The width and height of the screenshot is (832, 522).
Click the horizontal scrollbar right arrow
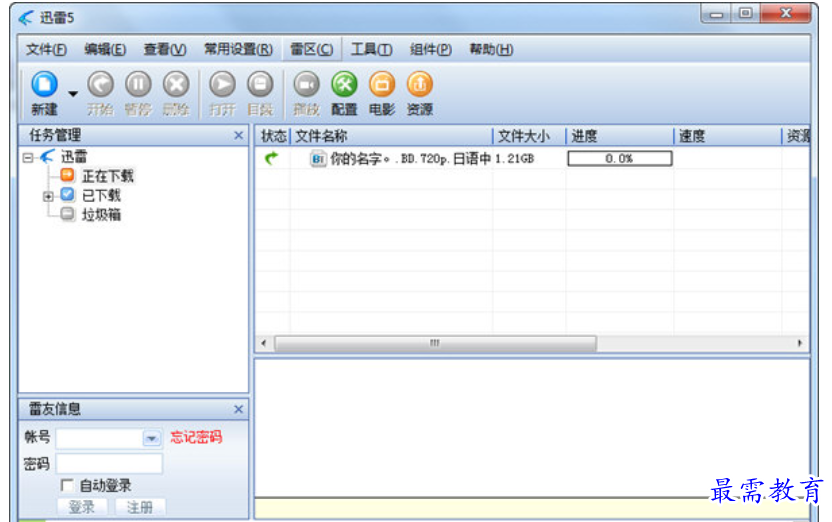(x=800, y=343)
